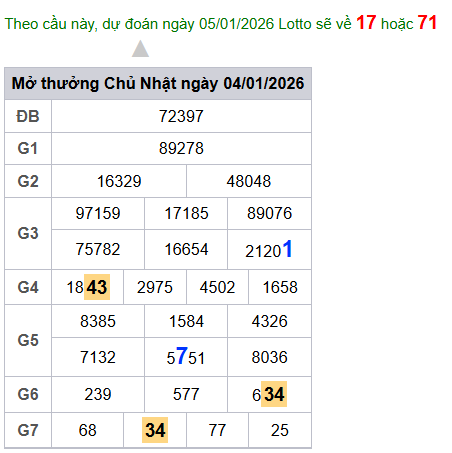Click the header Mở thưởng Chủ Nhật ngày 04/01/2026
This screenshot has width=452, height=453.
(x=158, y=83)
